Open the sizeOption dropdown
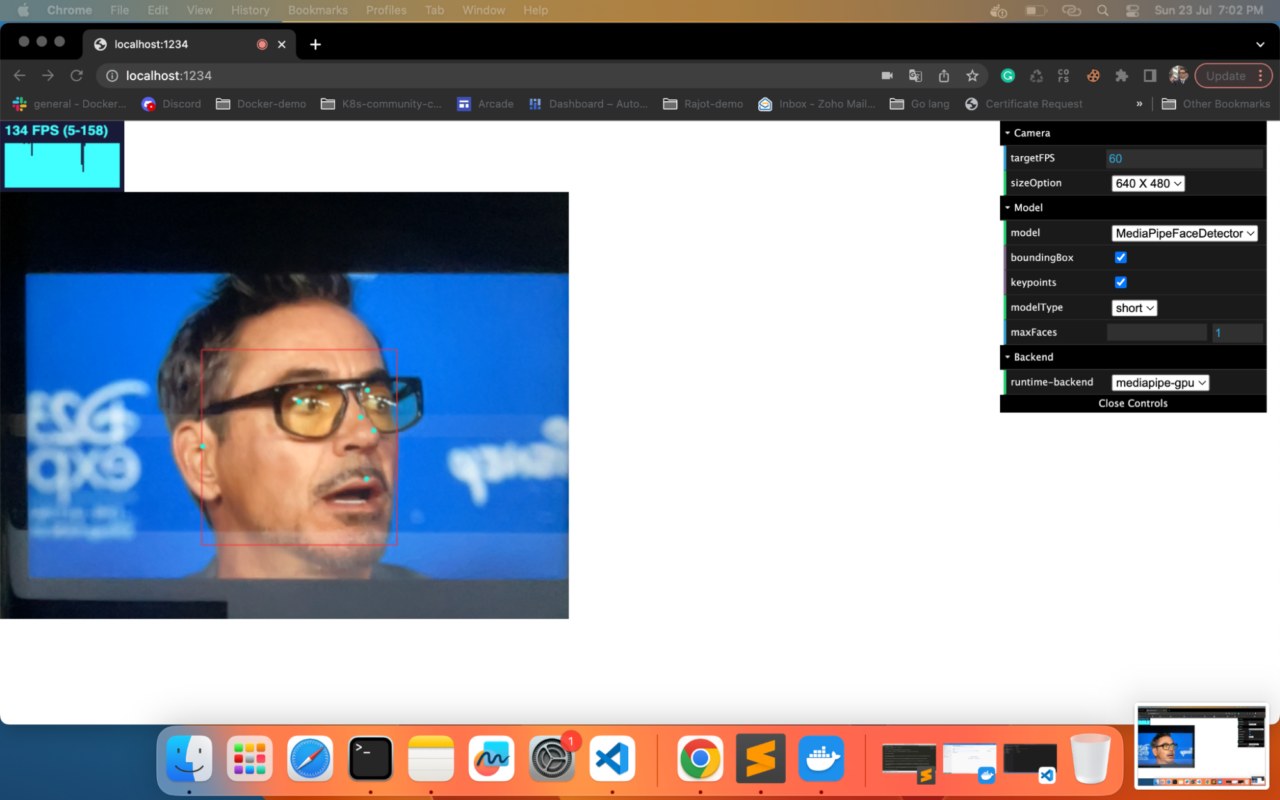 (x=1147, y=182)
